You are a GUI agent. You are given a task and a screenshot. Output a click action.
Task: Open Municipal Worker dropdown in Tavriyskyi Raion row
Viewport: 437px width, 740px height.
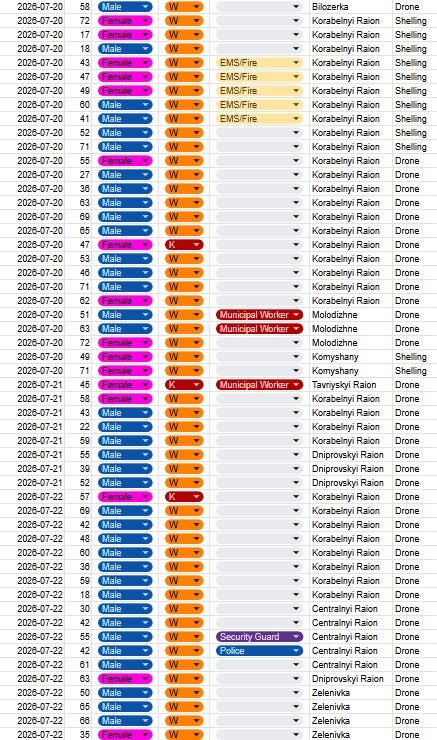pos(259,385)
